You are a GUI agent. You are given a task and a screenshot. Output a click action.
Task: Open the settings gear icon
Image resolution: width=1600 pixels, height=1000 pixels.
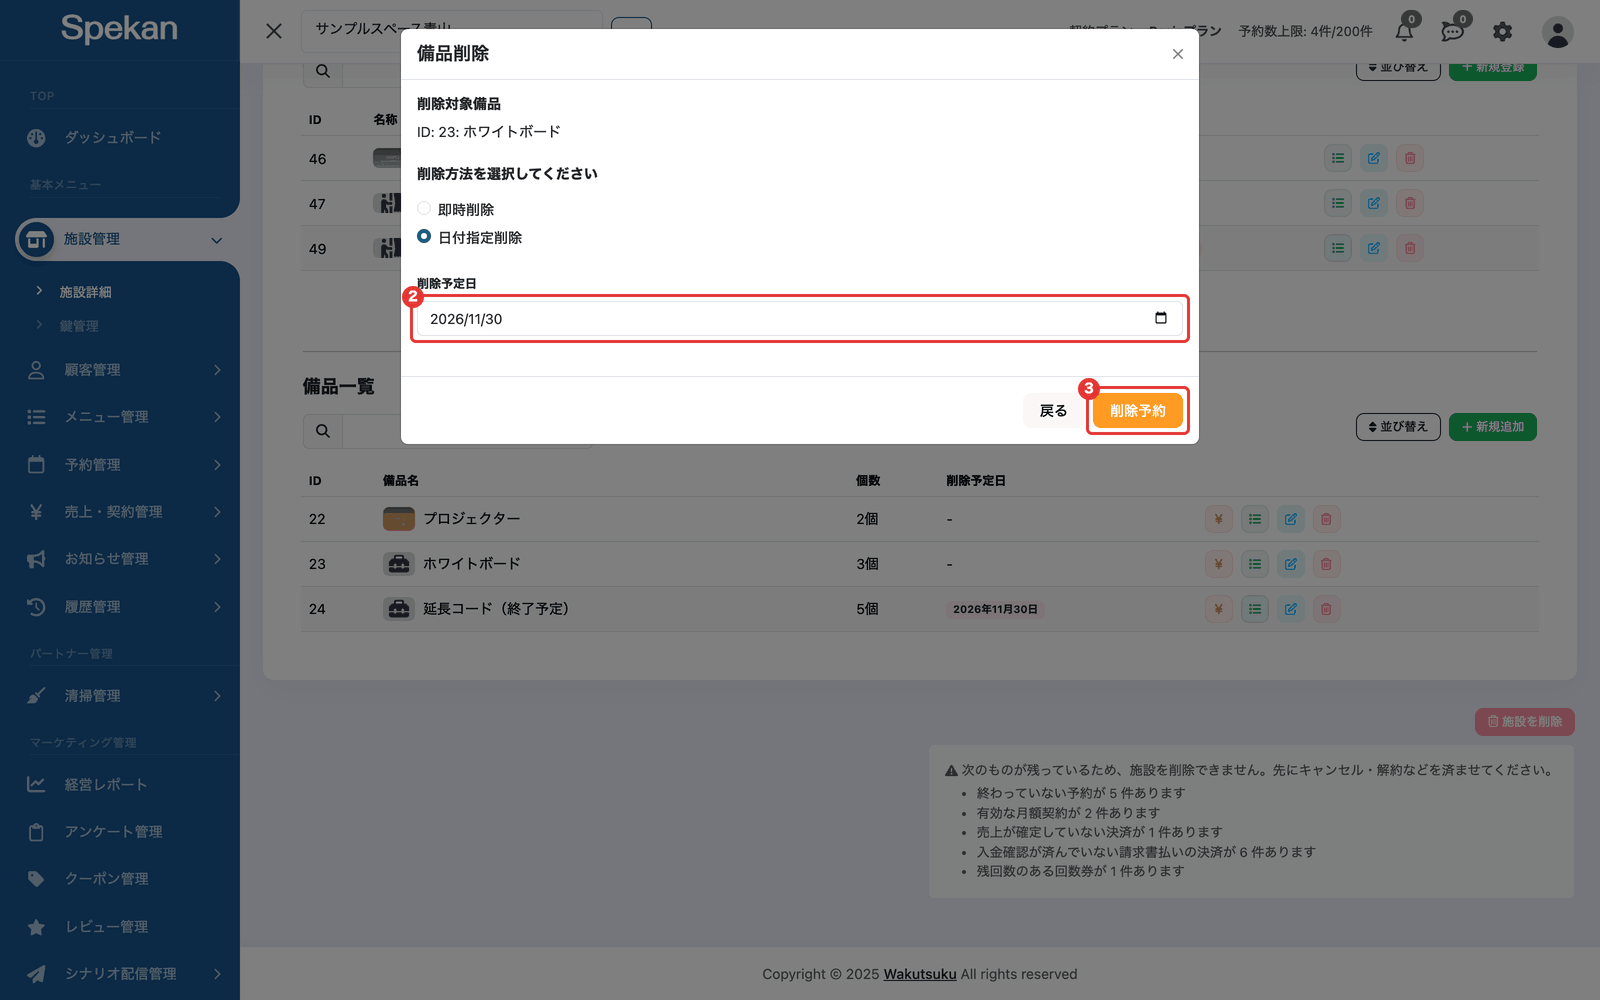(1502, 32)
